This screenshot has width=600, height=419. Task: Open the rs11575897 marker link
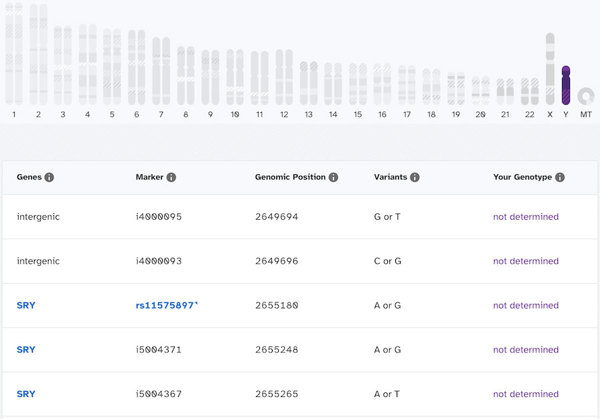coord(166,305)
